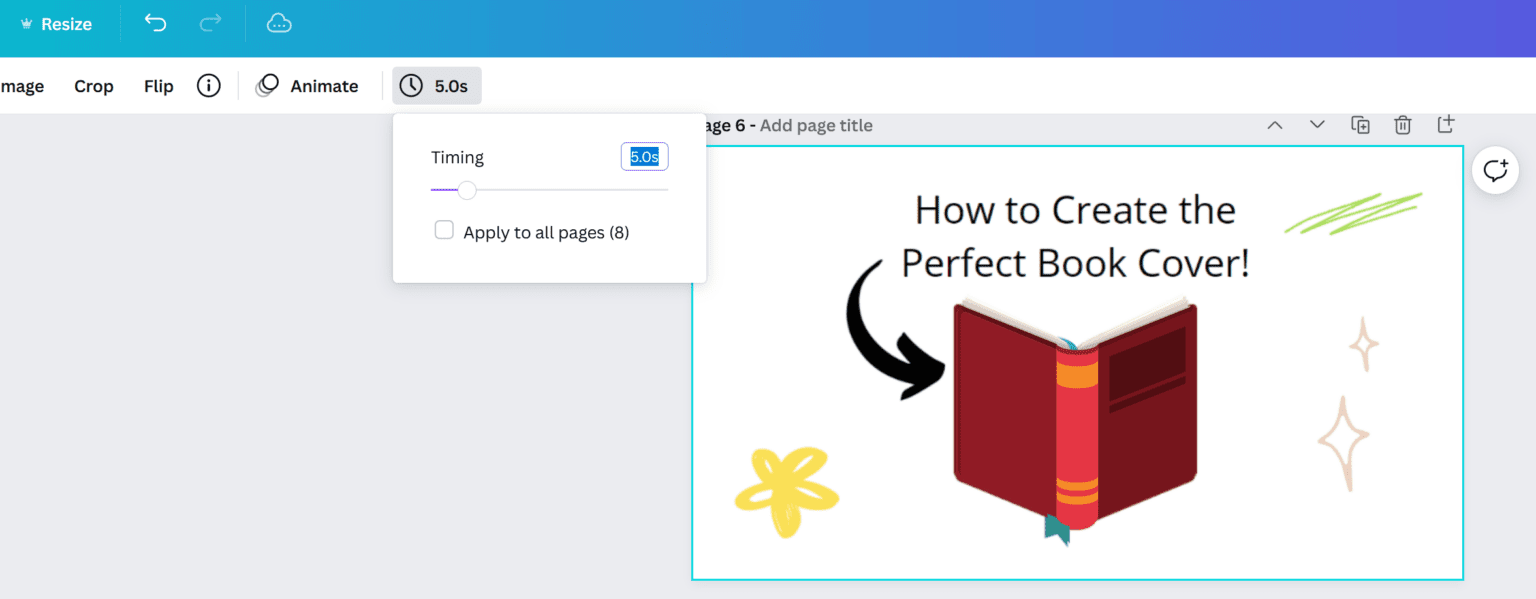This screenshot has height=599, width=1536.
Task: Collapse the Timing panel via 5.0s control
Action: pyautogui.click(x=437, y=86)
